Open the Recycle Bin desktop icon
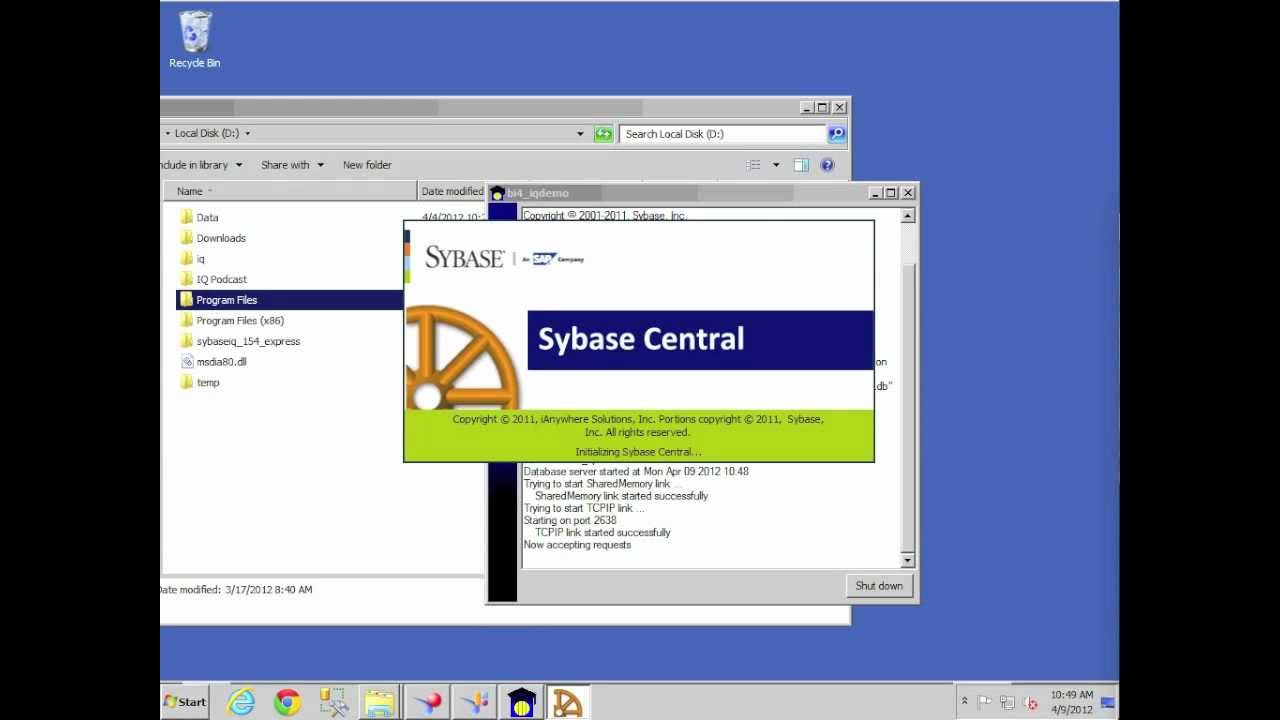This screenshot has width=1280, height=720. [194, 40]
